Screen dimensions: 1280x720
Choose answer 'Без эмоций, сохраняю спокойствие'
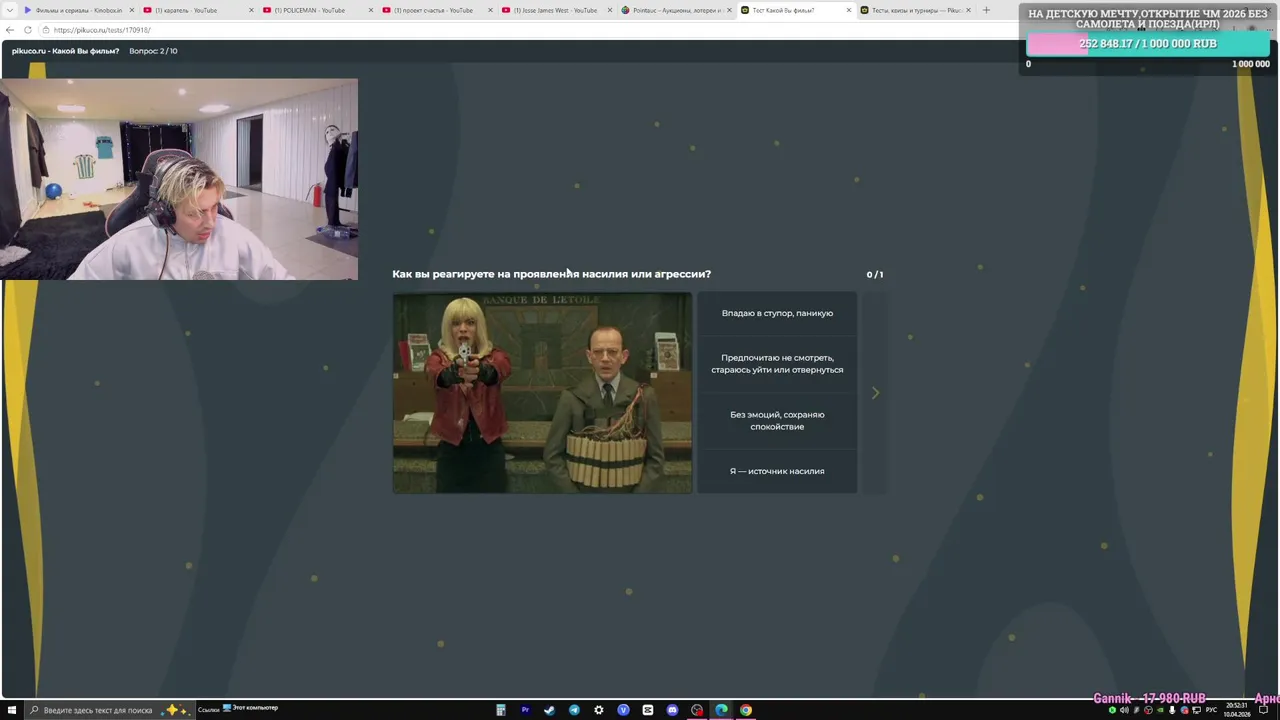777,420
